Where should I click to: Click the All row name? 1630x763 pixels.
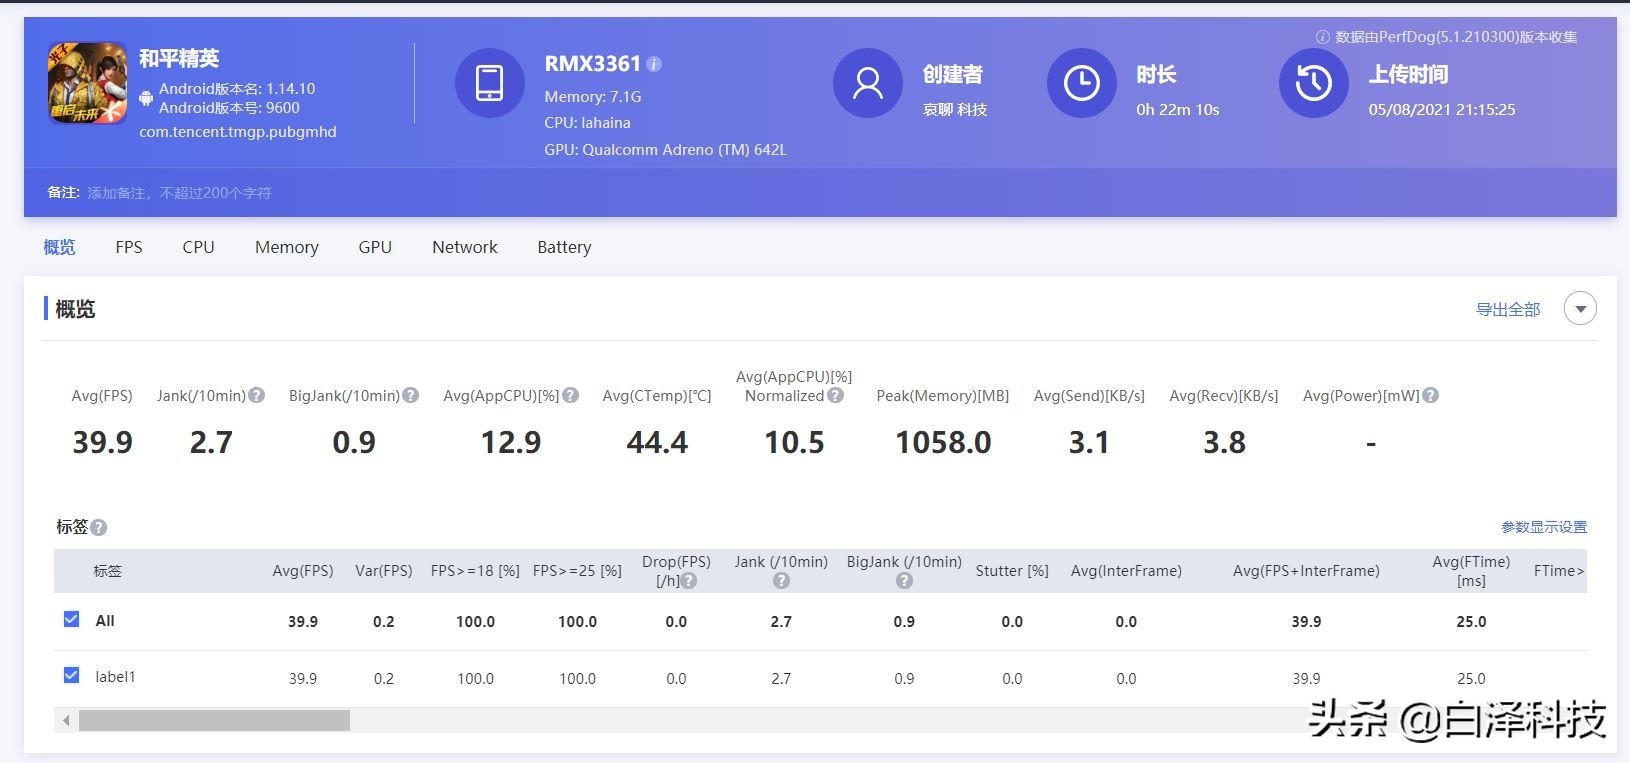pyautogui.click(x=105, y=621)
